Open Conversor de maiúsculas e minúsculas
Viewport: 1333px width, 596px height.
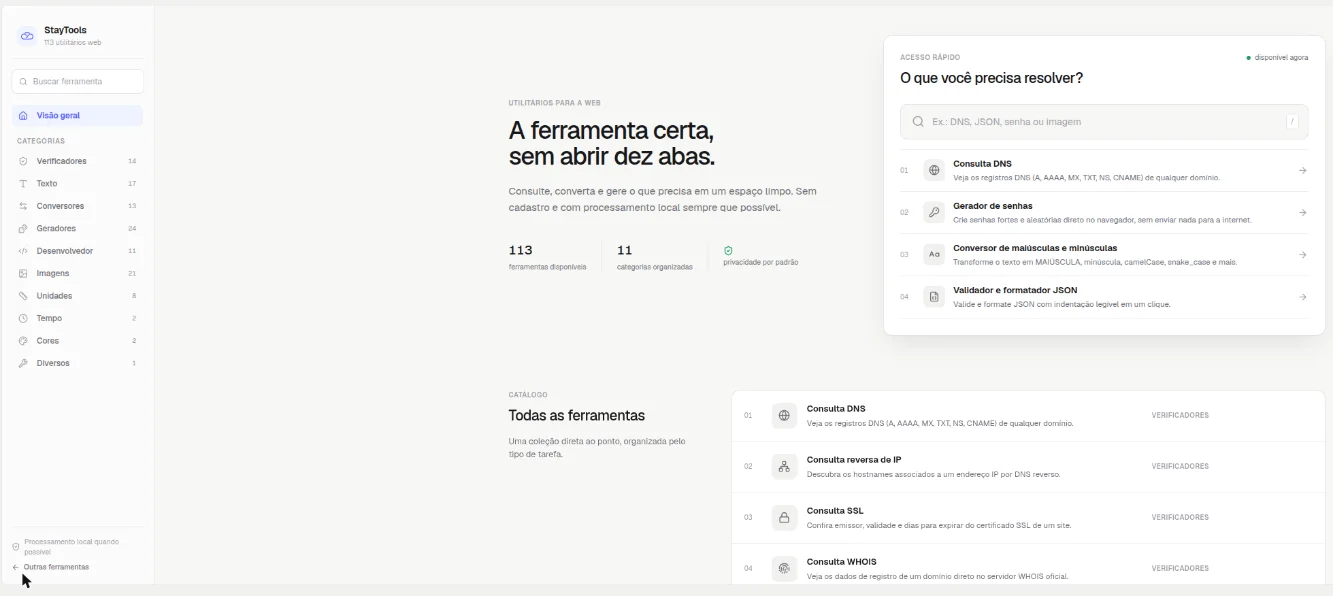click(x=1035, y=248)
